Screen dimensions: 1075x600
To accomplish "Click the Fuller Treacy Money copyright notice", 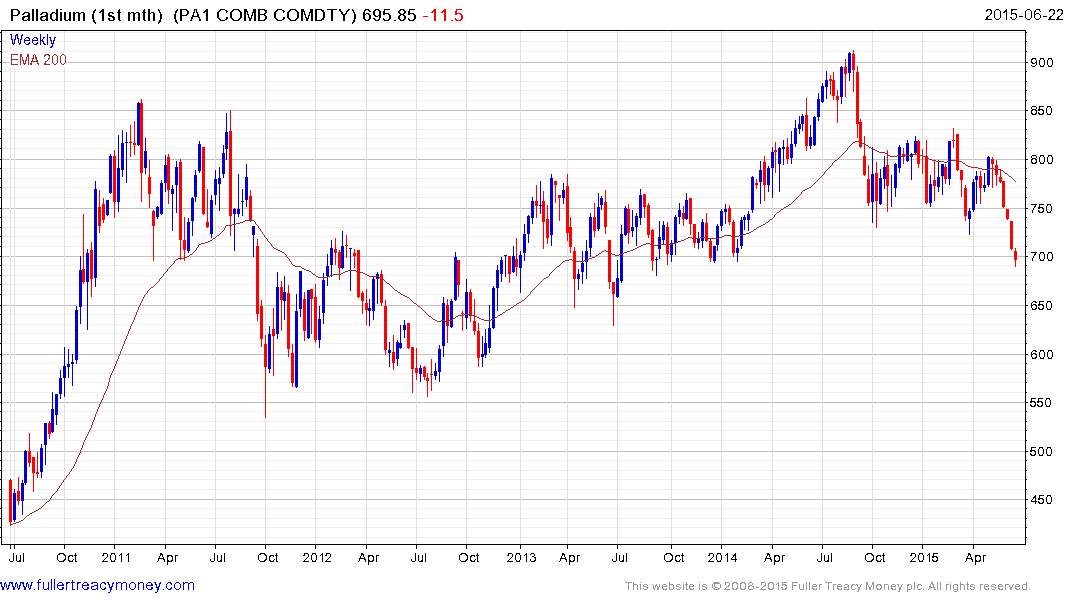I will (x=828, y=586).
